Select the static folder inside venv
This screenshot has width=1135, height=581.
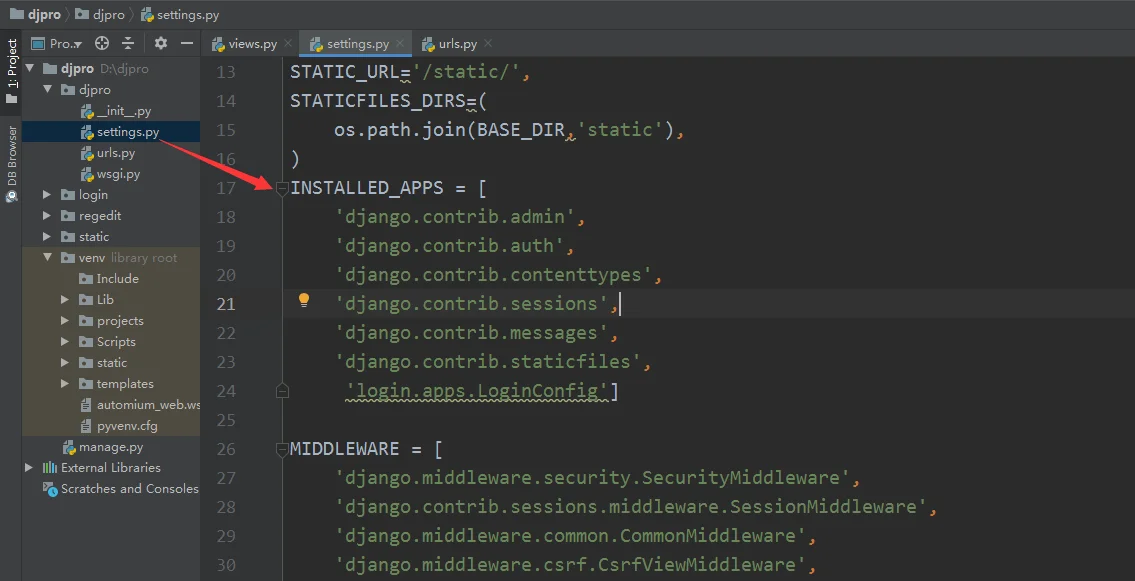[111, 362]
